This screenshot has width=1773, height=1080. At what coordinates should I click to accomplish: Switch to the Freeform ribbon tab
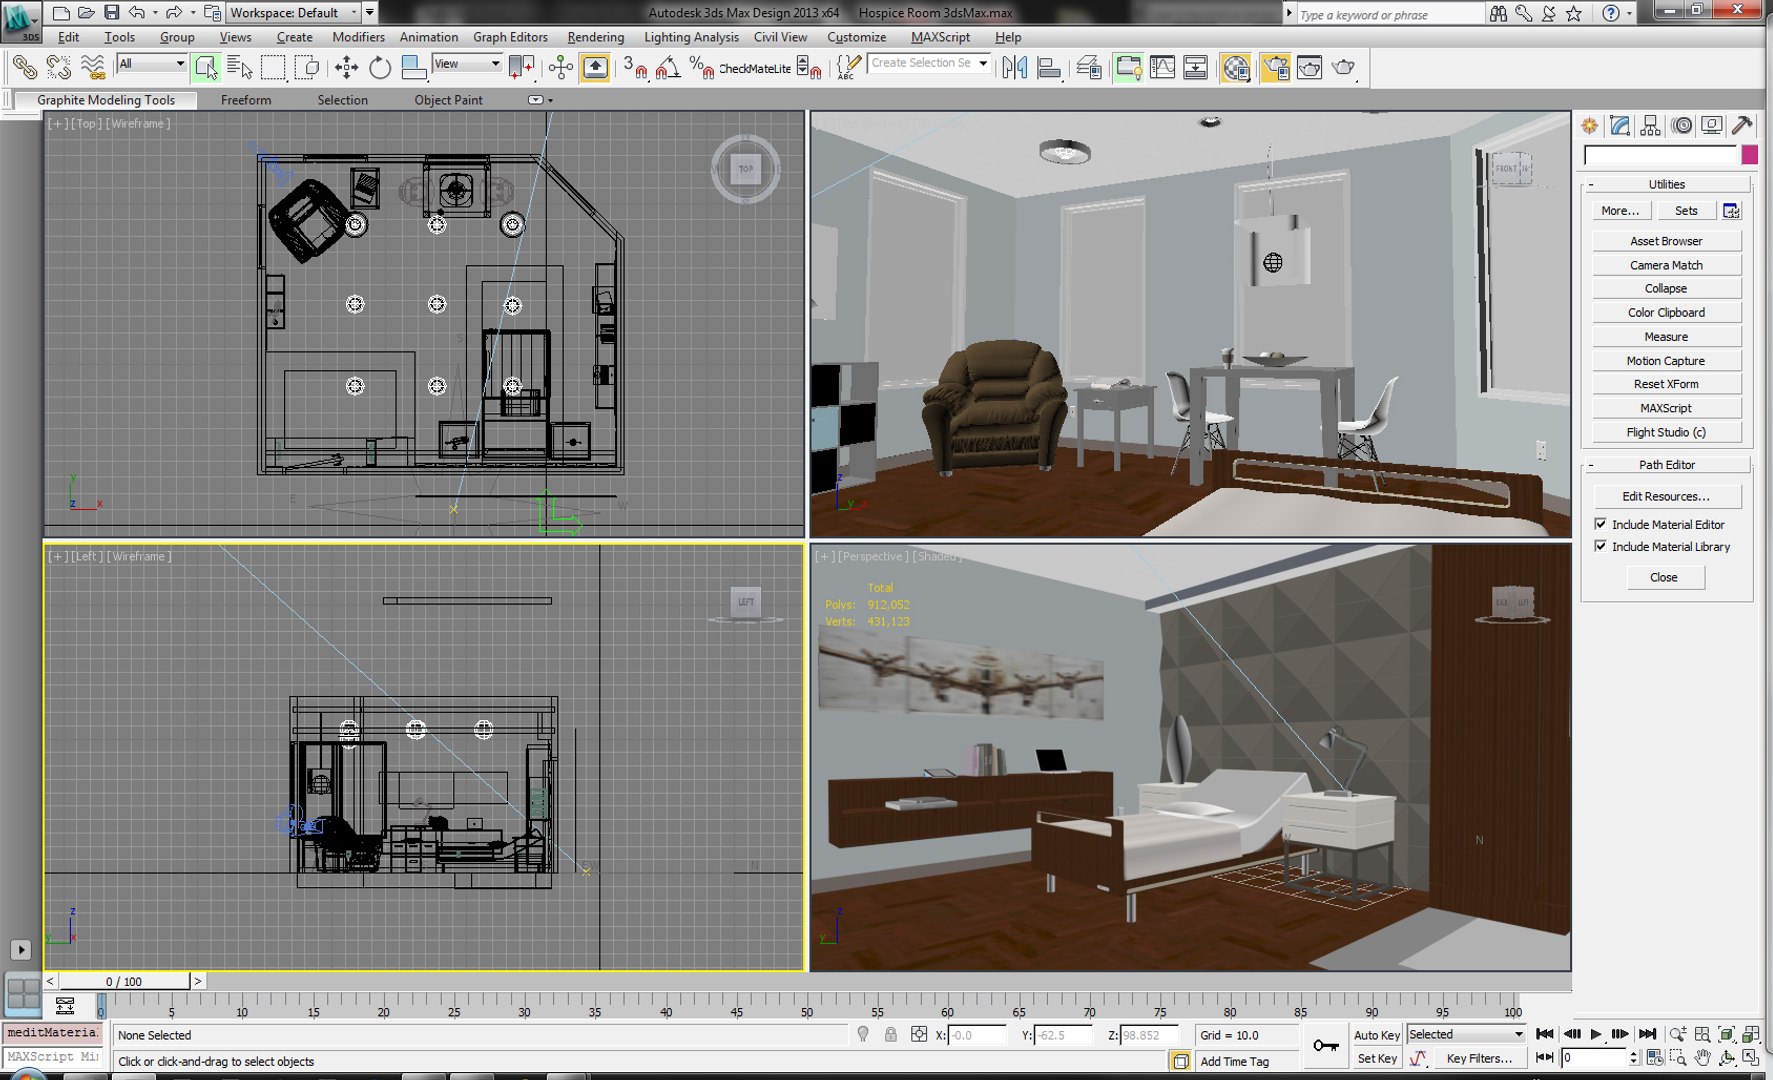[x=246, y=100]
